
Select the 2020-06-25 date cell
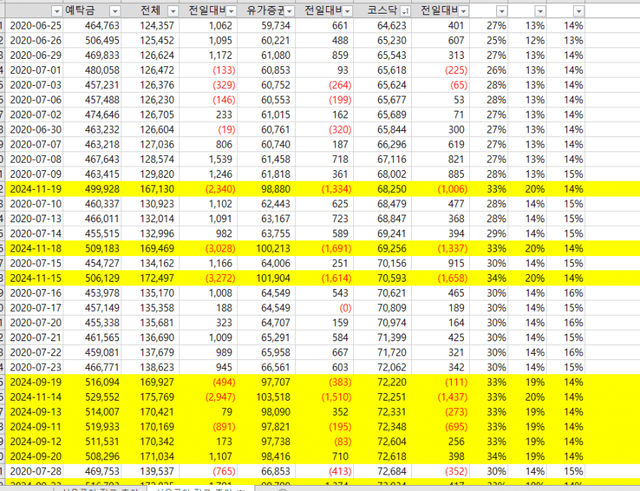[35, 23]
